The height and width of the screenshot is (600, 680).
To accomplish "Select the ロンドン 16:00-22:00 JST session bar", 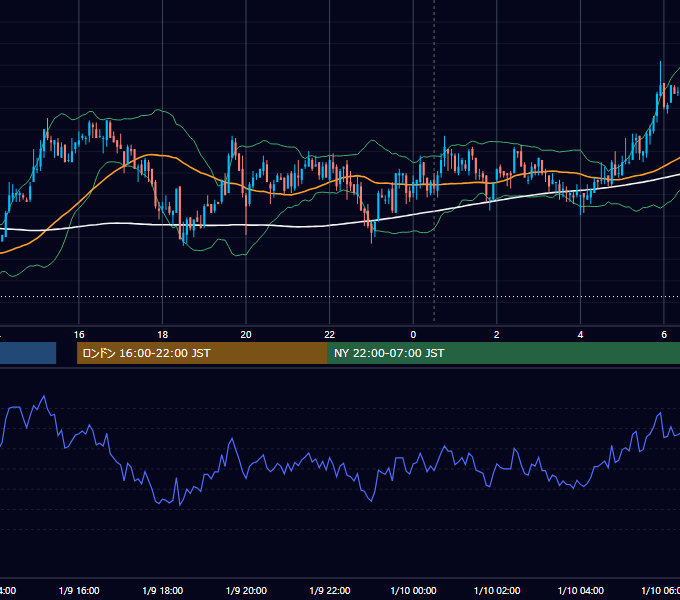I will tap(202, 353).
